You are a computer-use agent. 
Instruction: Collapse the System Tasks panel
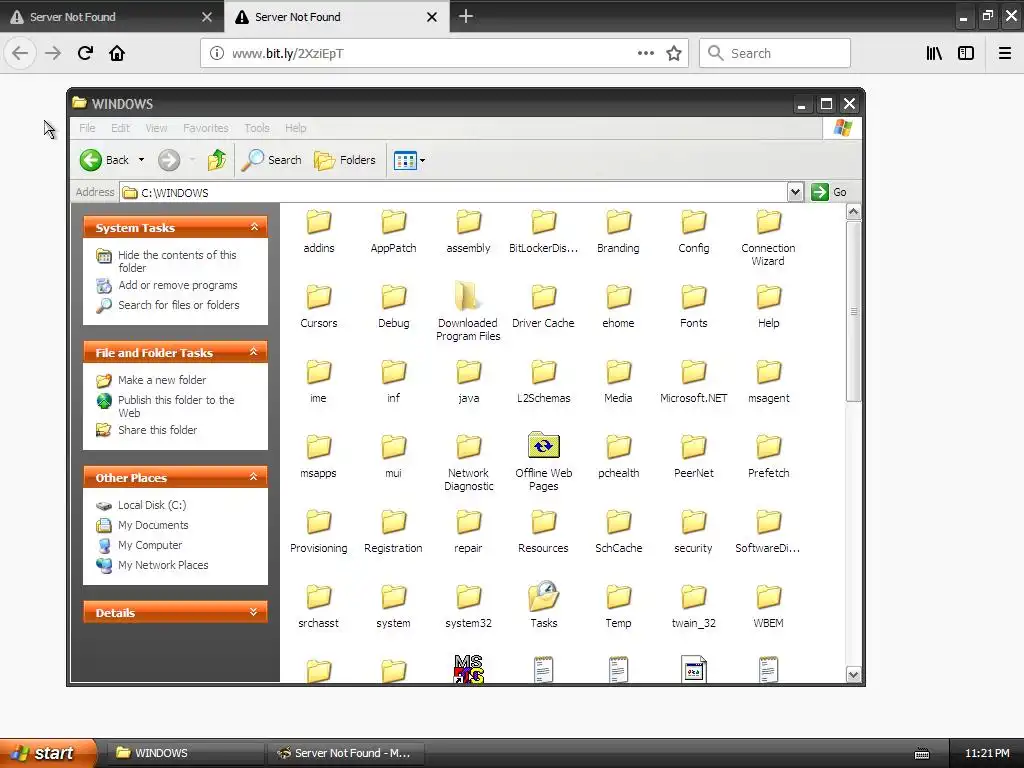(x=254, y=227)
